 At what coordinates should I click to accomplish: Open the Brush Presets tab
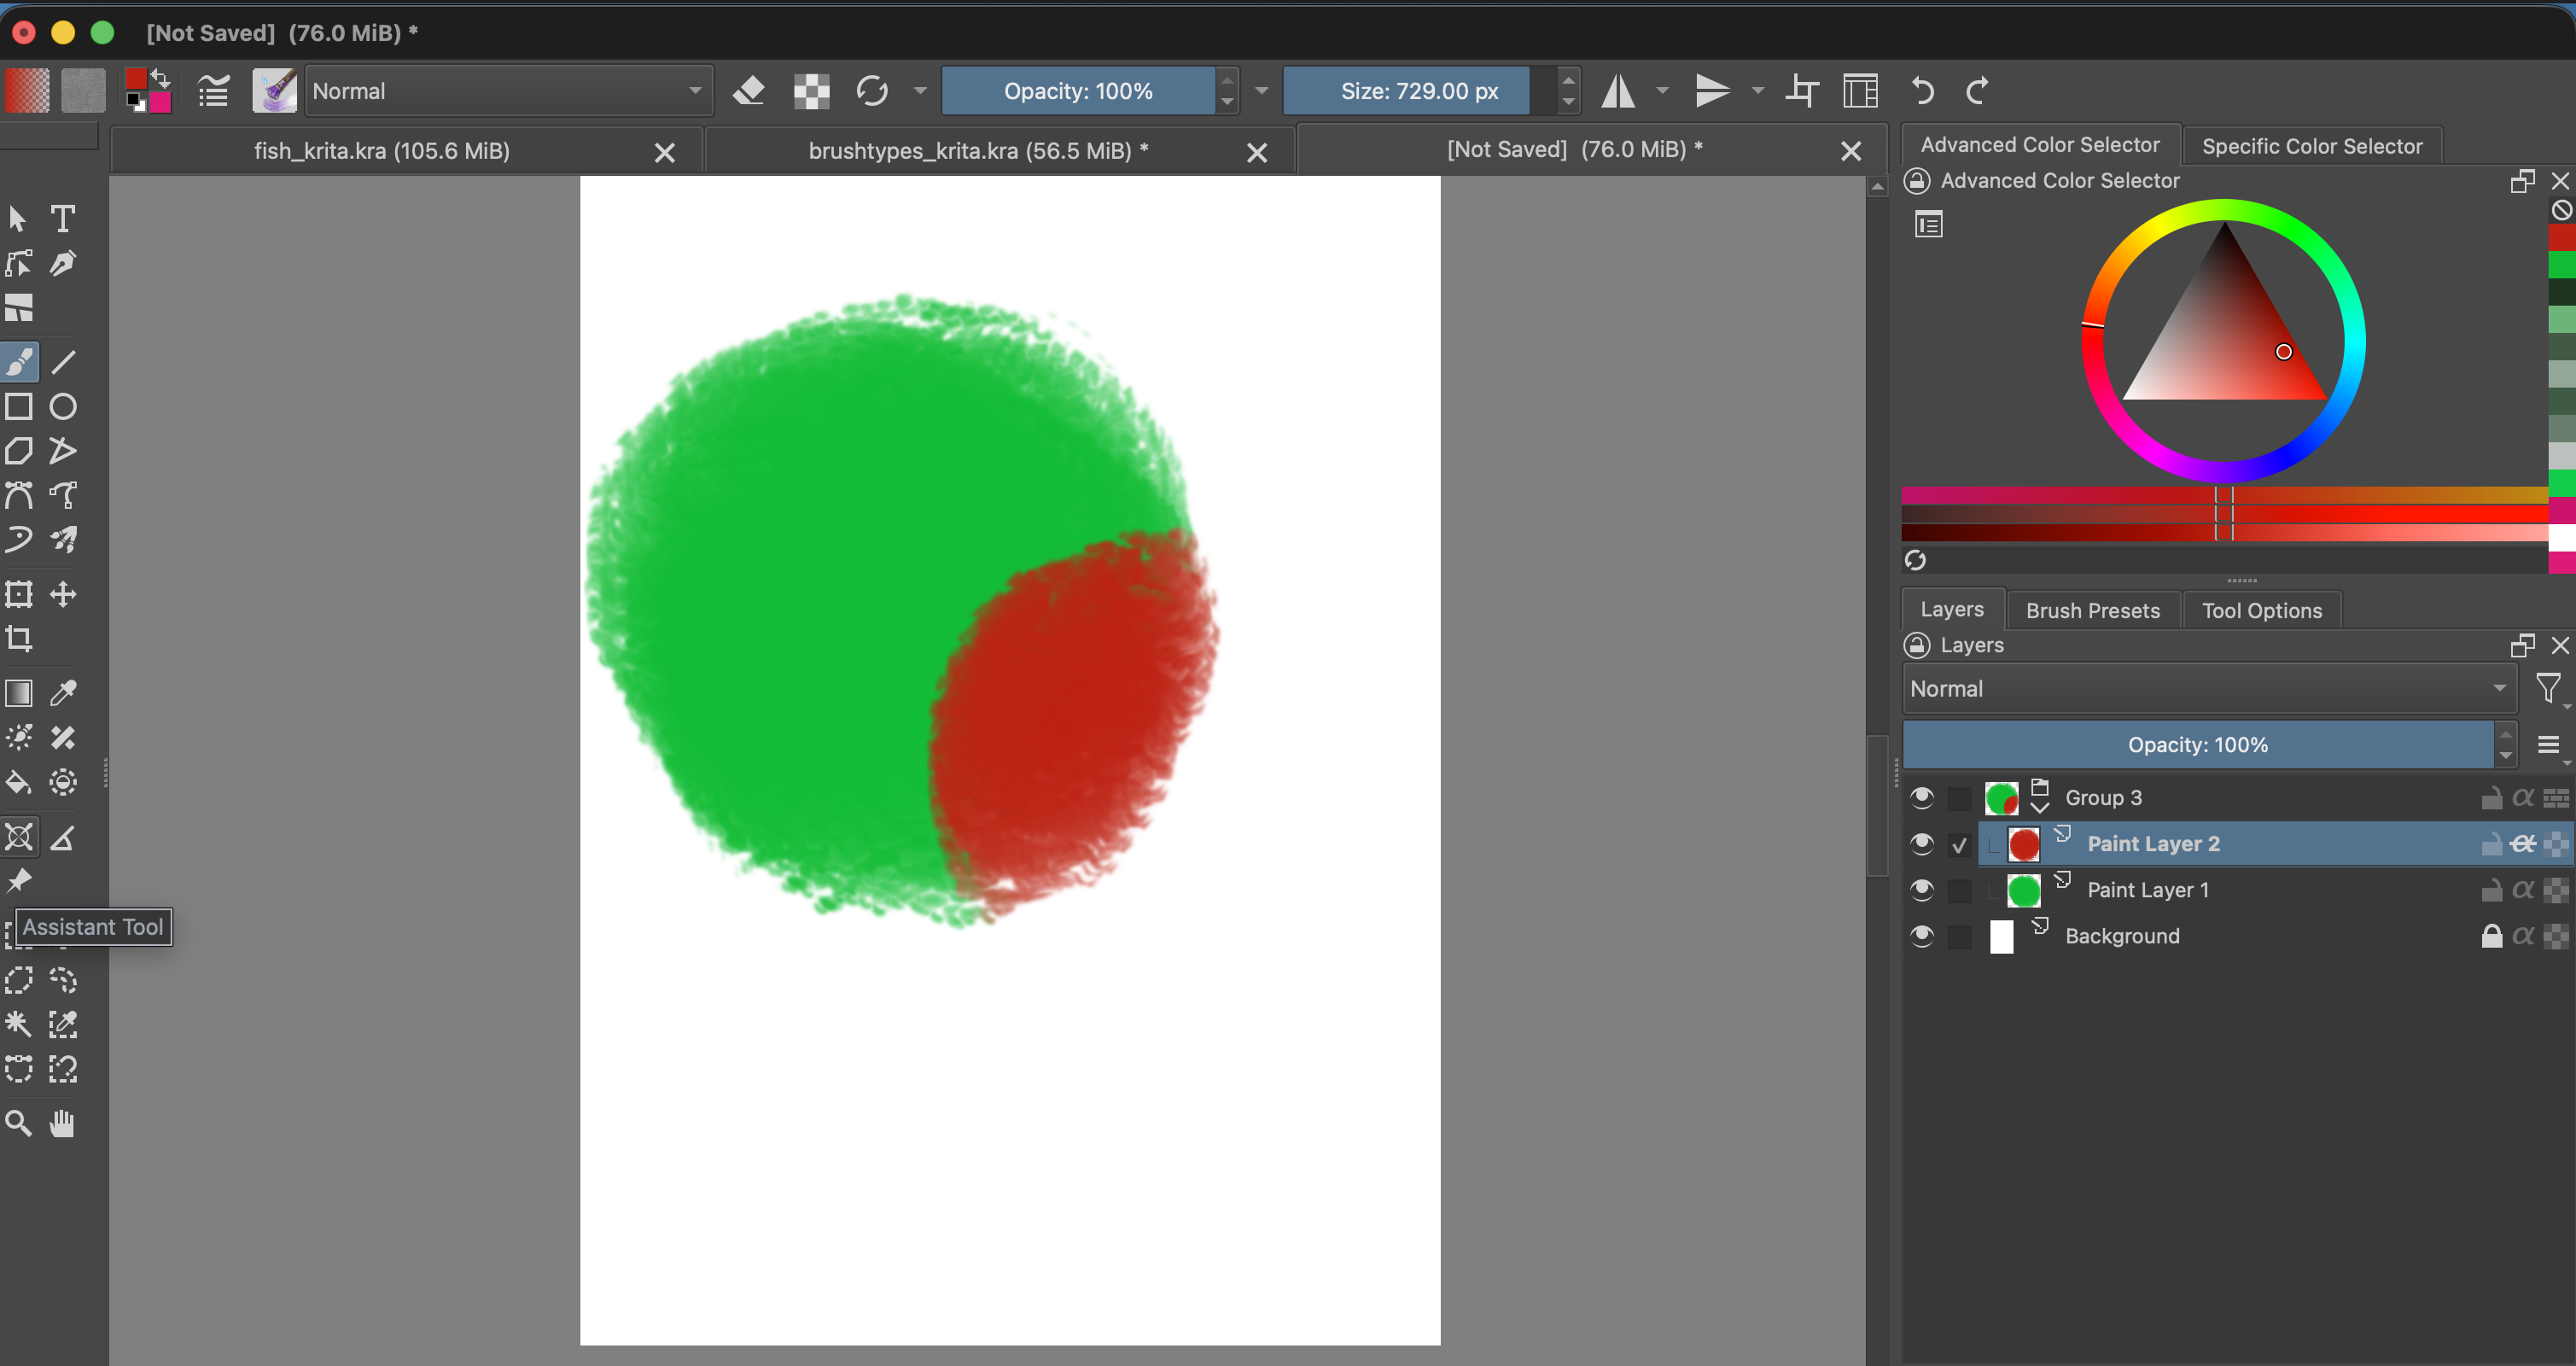[2092, 610]
